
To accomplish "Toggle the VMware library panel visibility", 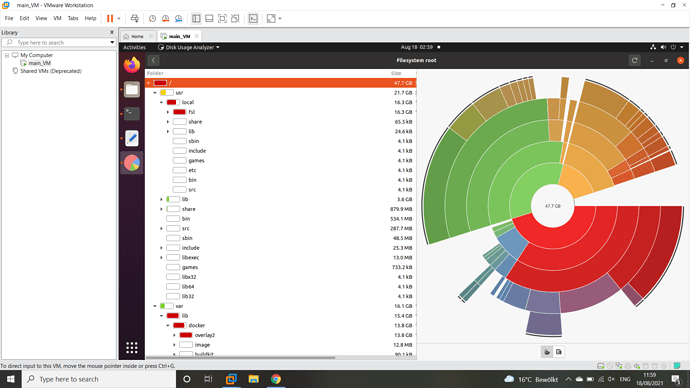I will (x=196, y=18).
